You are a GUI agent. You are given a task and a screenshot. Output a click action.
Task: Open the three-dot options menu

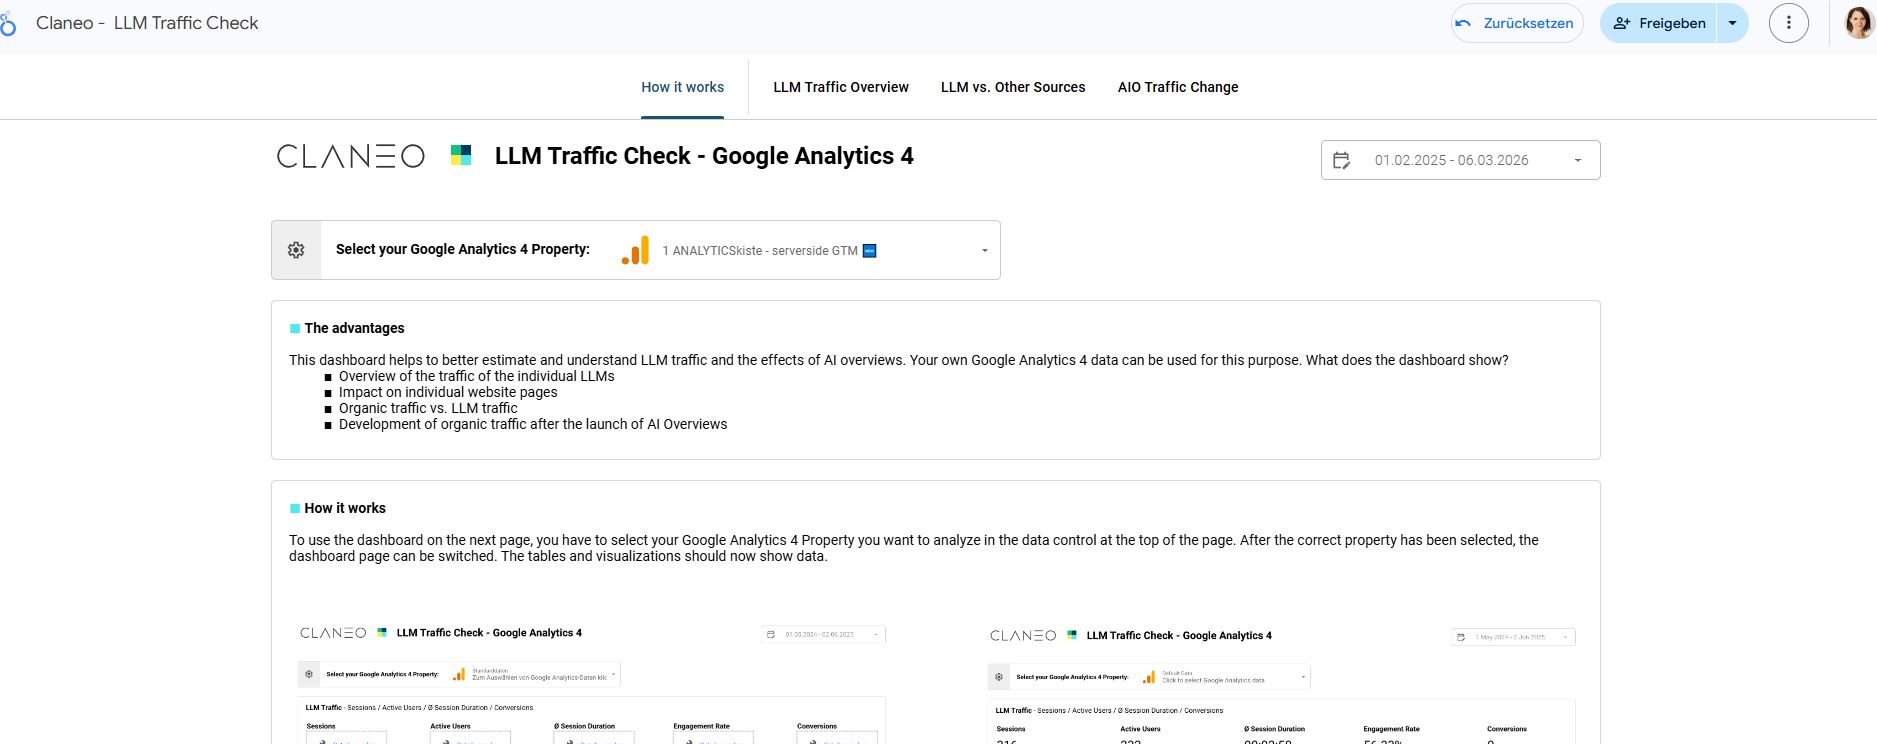click(x=1788, y=22)
